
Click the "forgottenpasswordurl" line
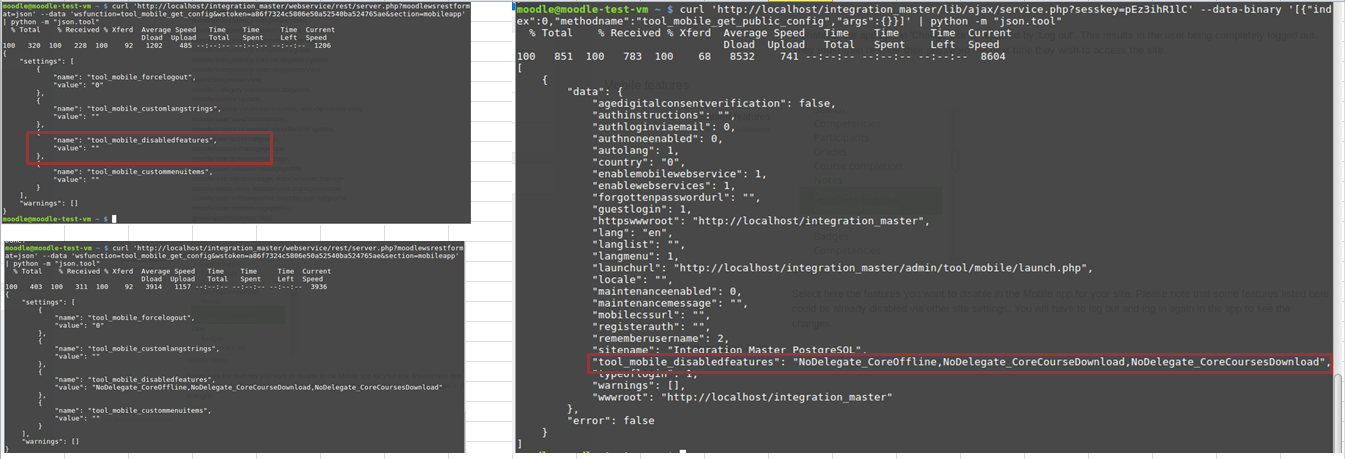click(x=677, y=197)
